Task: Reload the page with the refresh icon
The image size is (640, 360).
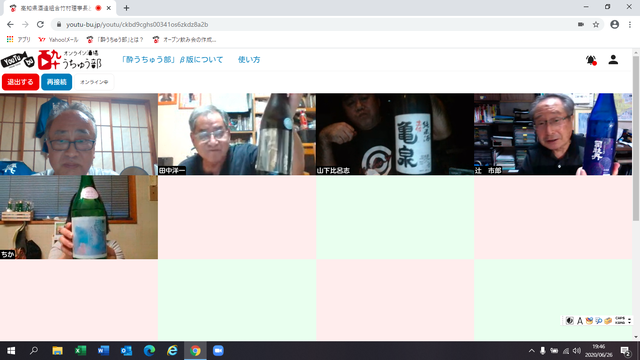Action: (x=40, y=24)
